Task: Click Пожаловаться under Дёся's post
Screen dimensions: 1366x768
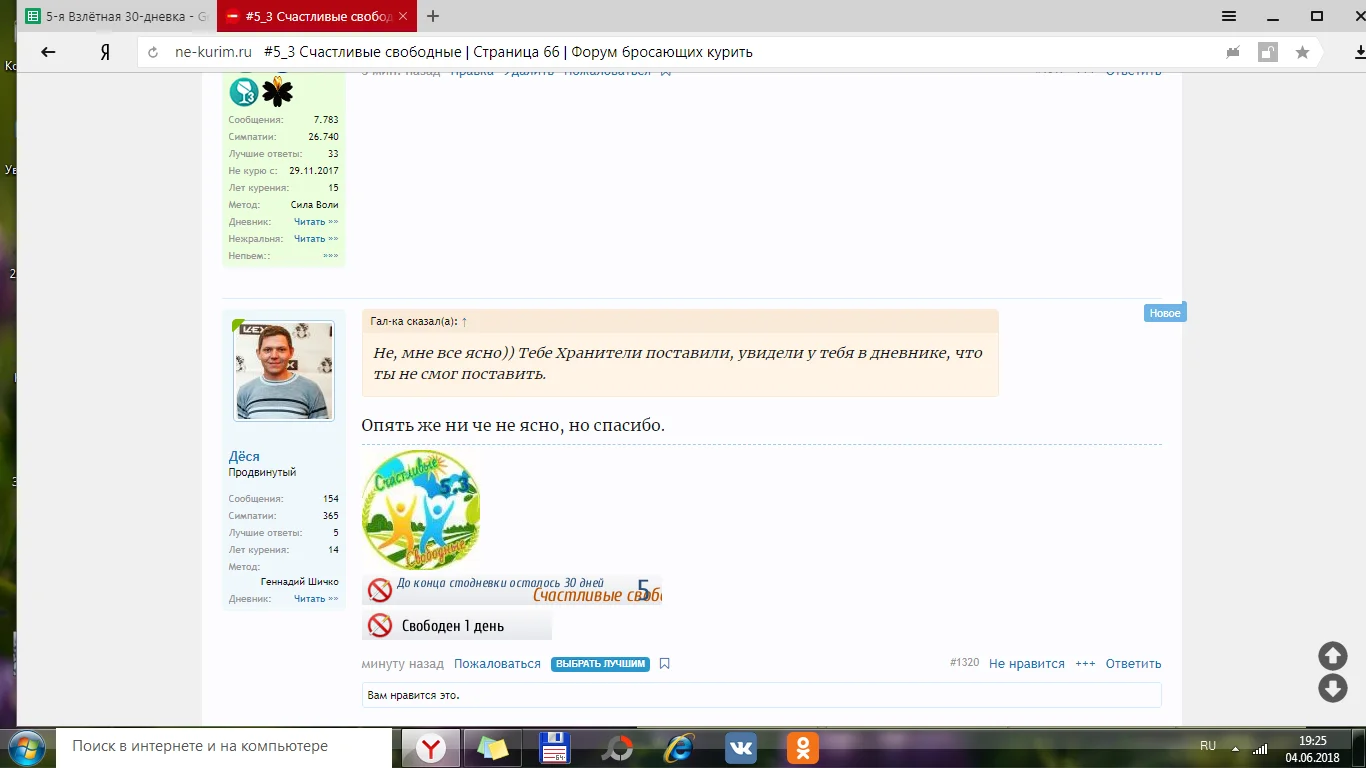Action: pyautogui.click(x=497, y=664)
